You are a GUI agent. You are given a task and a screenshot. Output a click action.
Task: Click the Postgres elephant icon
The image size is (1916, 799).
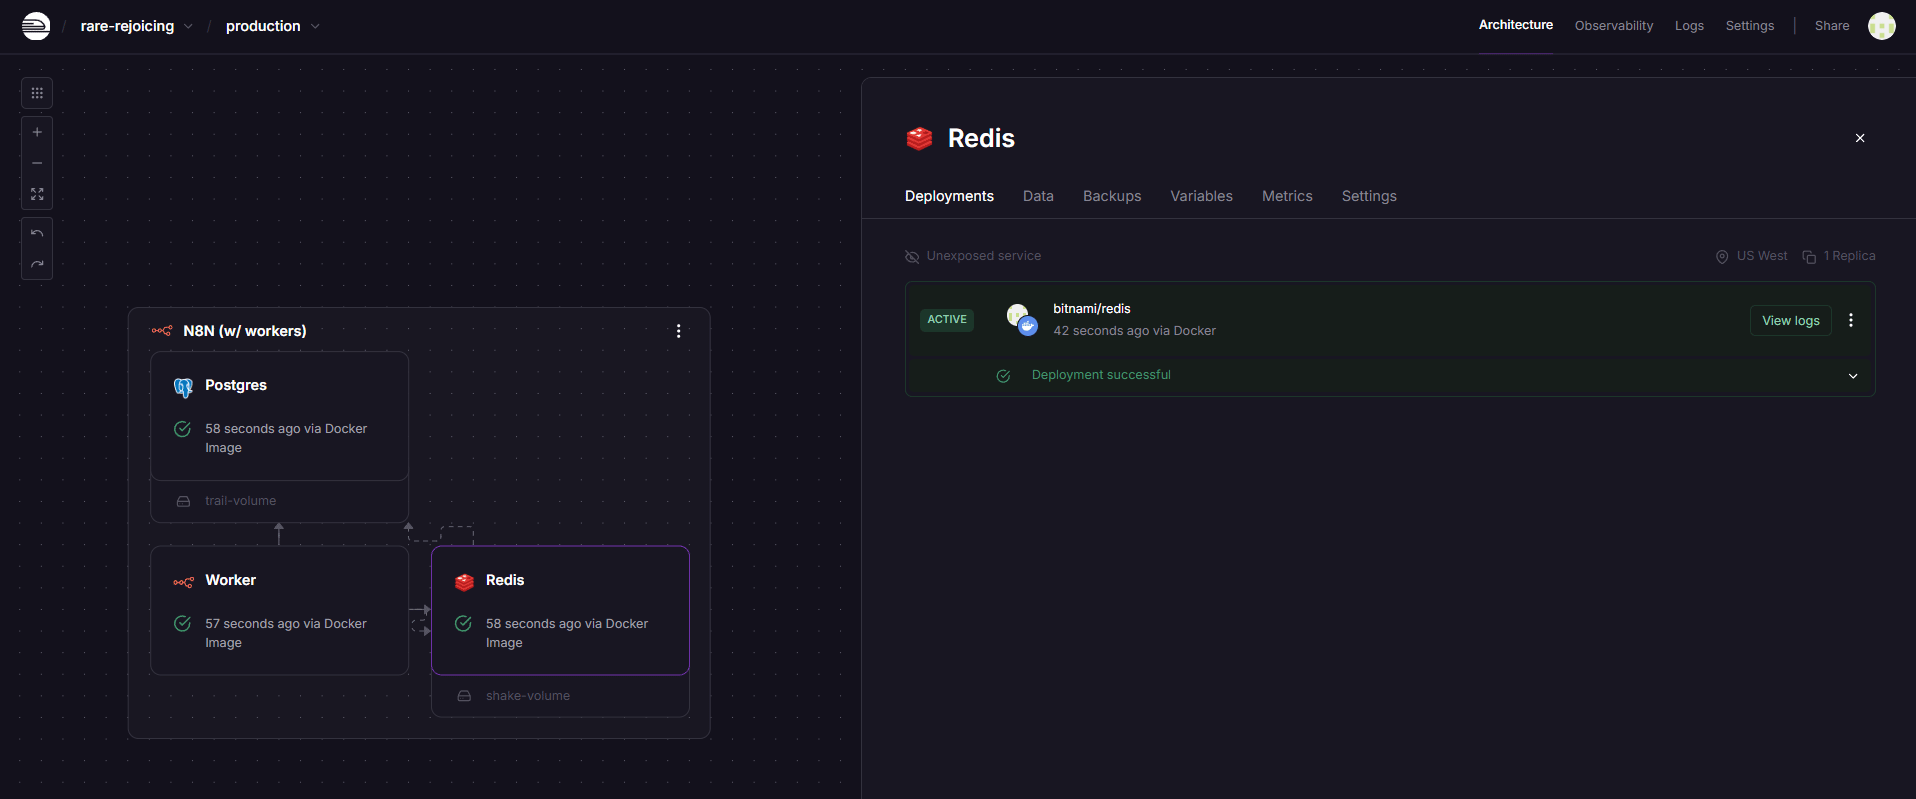coord(183,387)
